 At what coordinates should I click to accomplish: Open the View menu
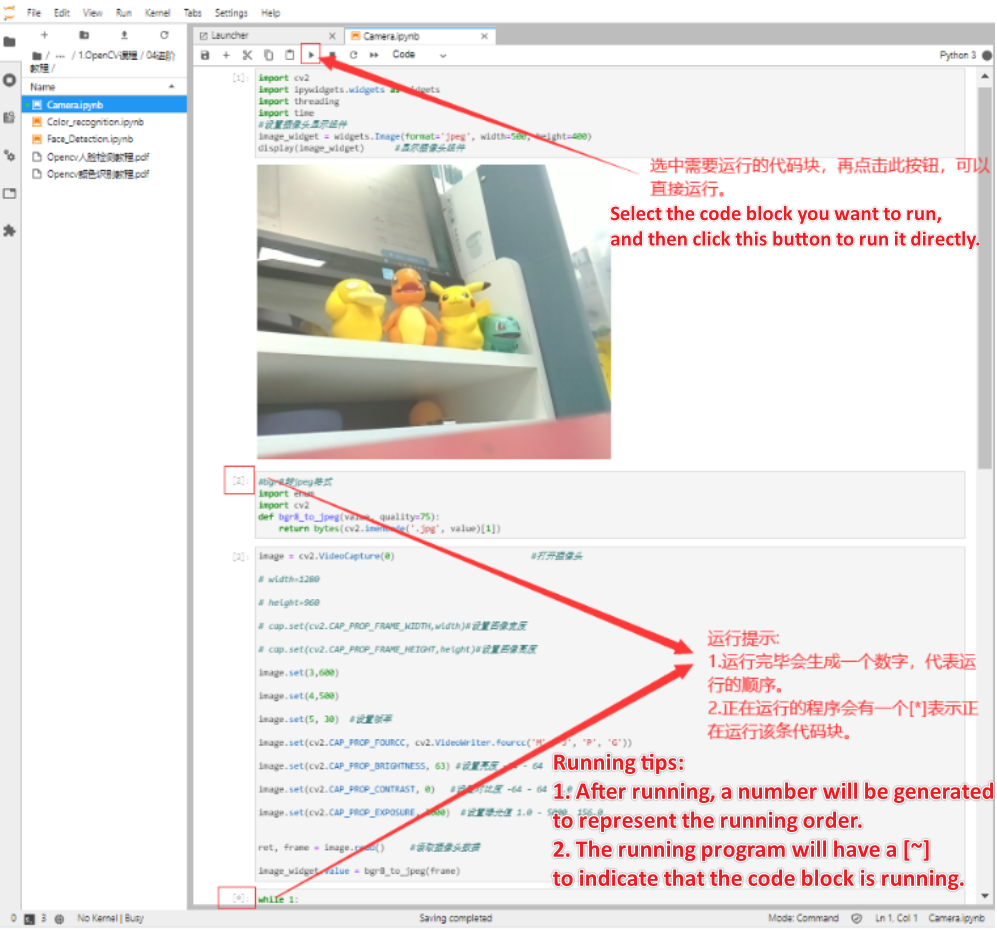92,13
